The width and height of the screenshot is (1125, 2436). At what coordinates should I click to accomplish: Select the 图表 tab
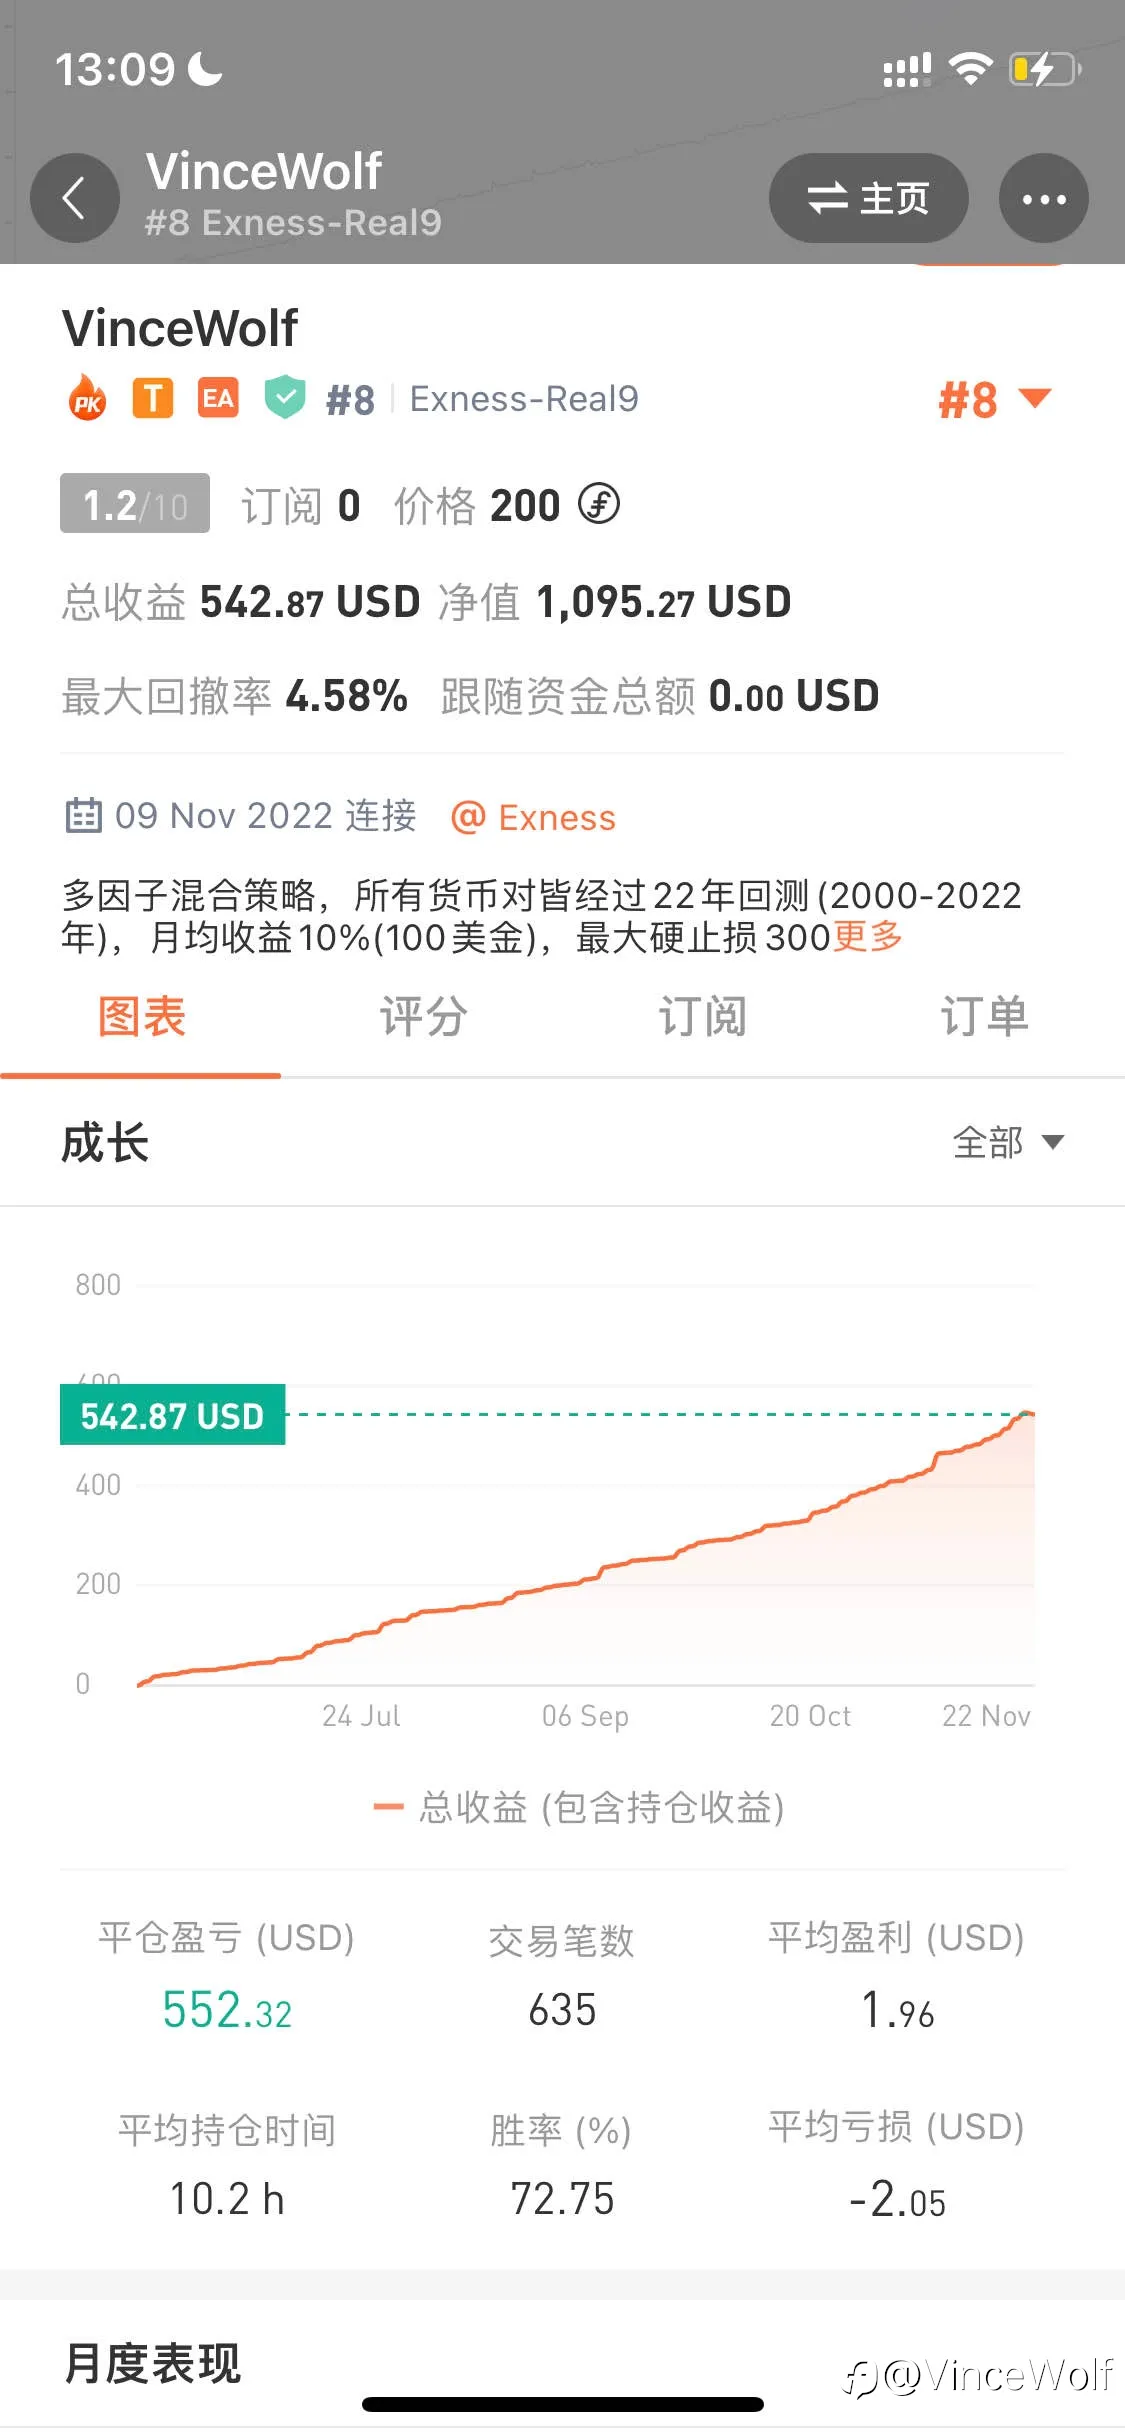coord(141,1017)
